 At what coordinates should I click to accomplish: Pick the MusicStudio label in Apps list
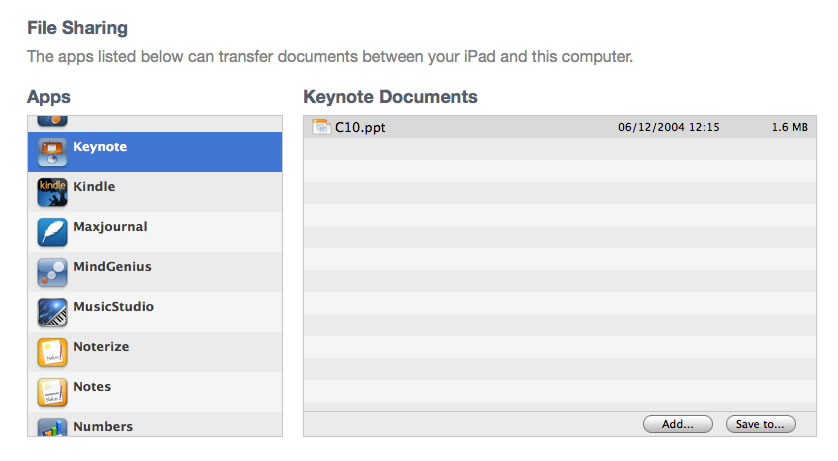coord(113,307)
